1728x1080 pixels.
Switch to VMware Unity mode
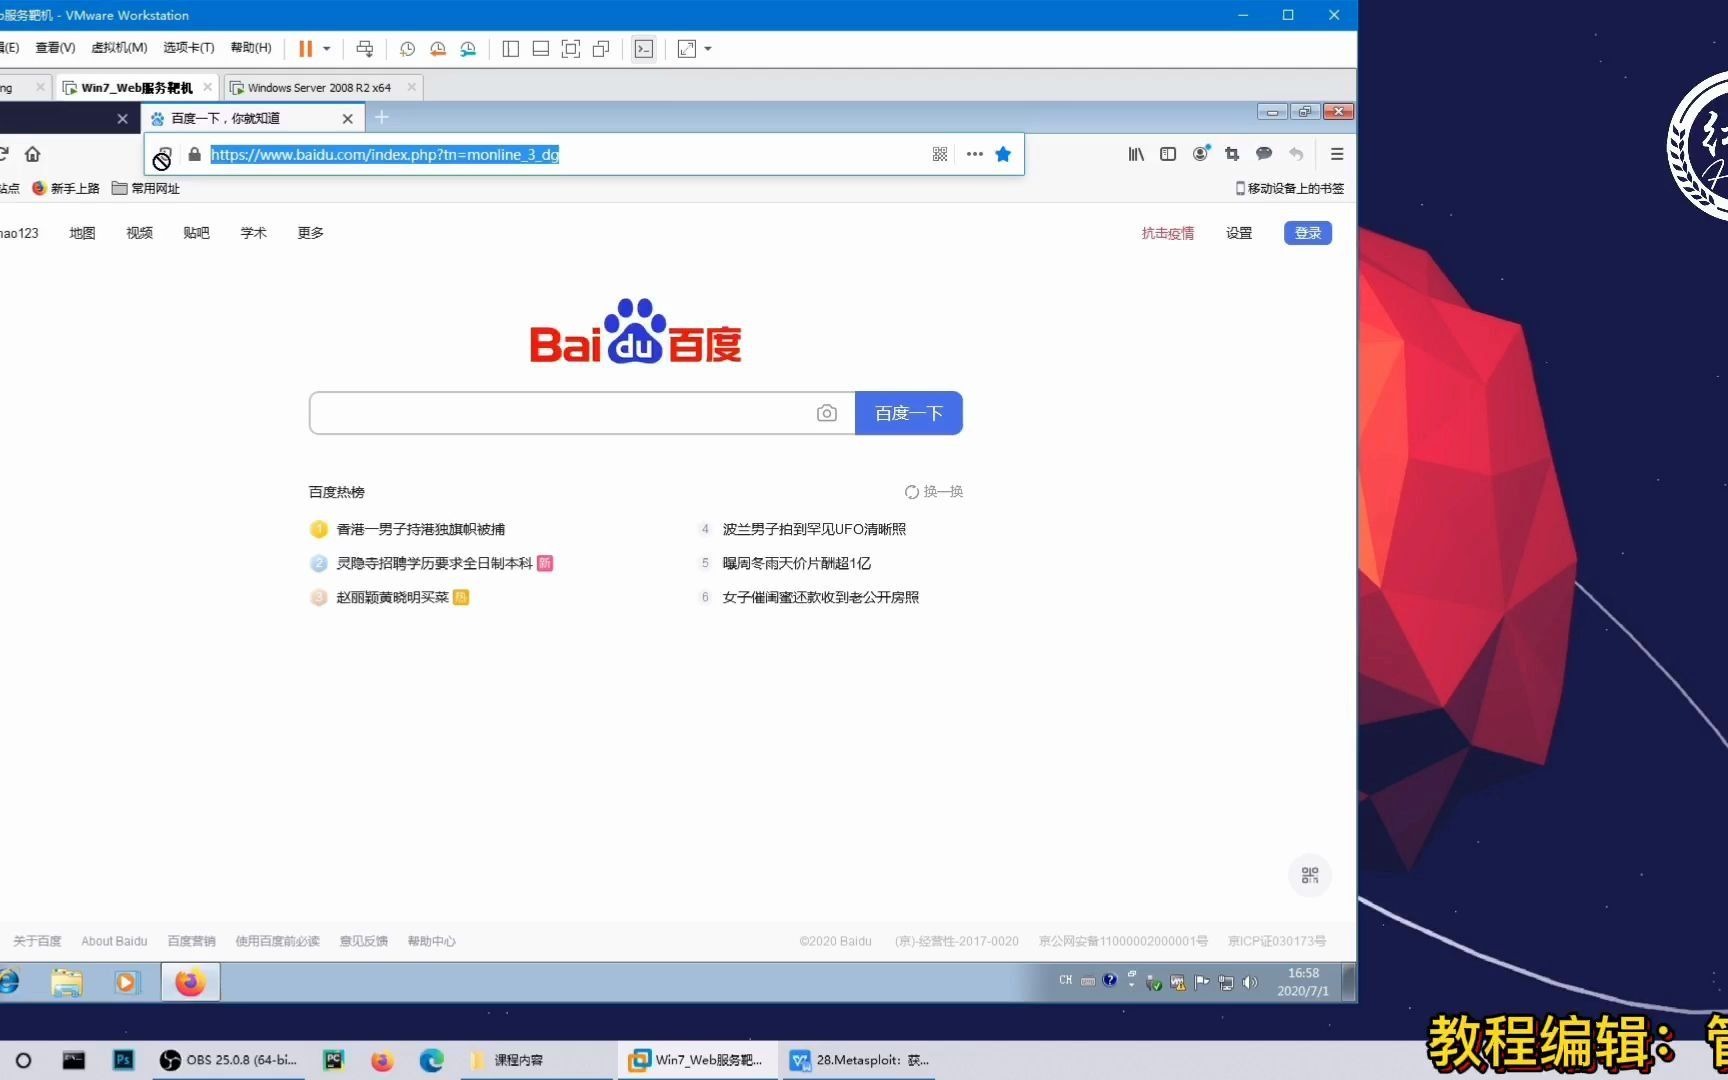601,48
